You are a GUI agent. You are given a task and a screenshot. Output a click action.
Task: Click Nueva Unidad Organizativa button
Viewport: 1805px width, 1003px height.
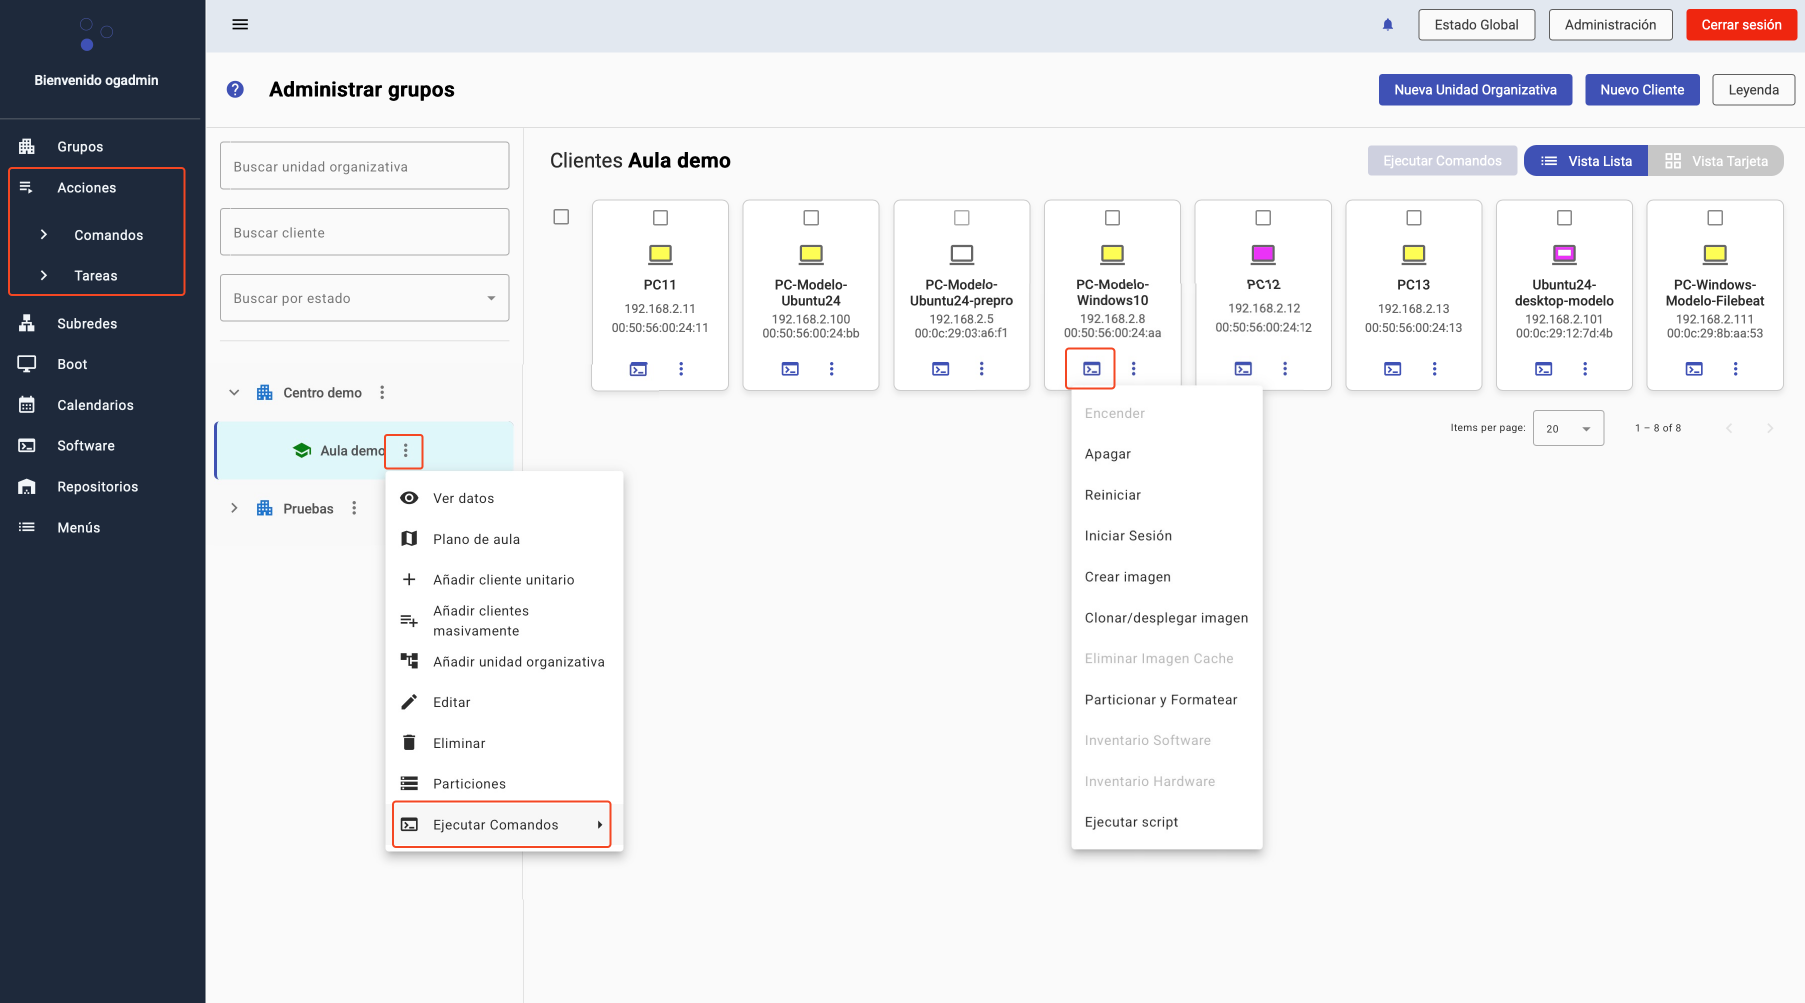tap(1474, 90)
